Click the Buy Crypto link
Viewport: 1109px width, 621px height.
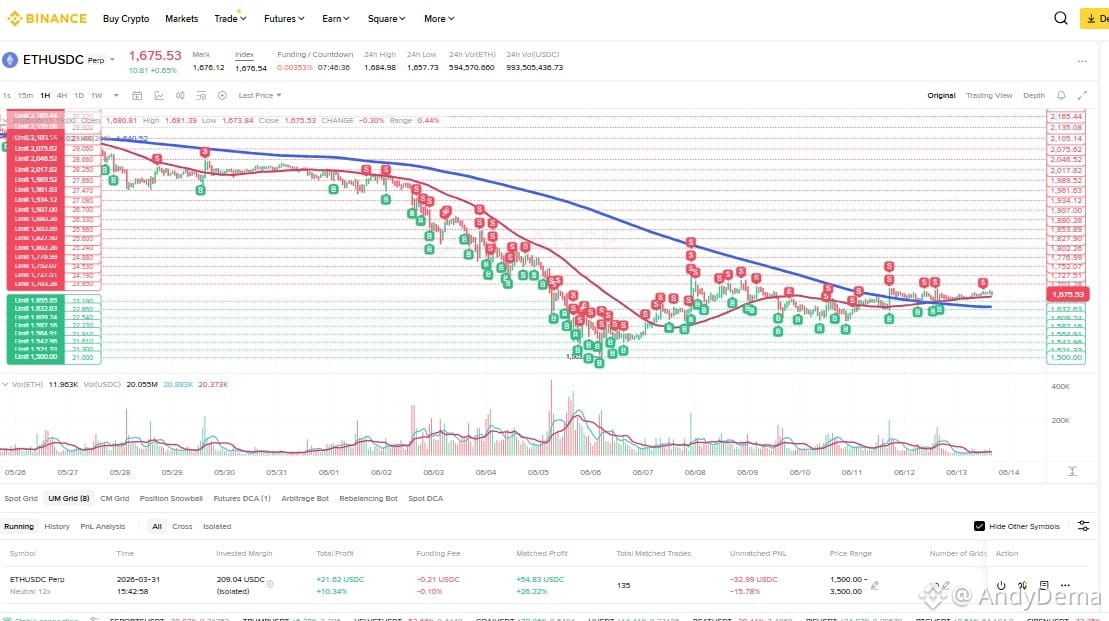(x=126, y=18)
